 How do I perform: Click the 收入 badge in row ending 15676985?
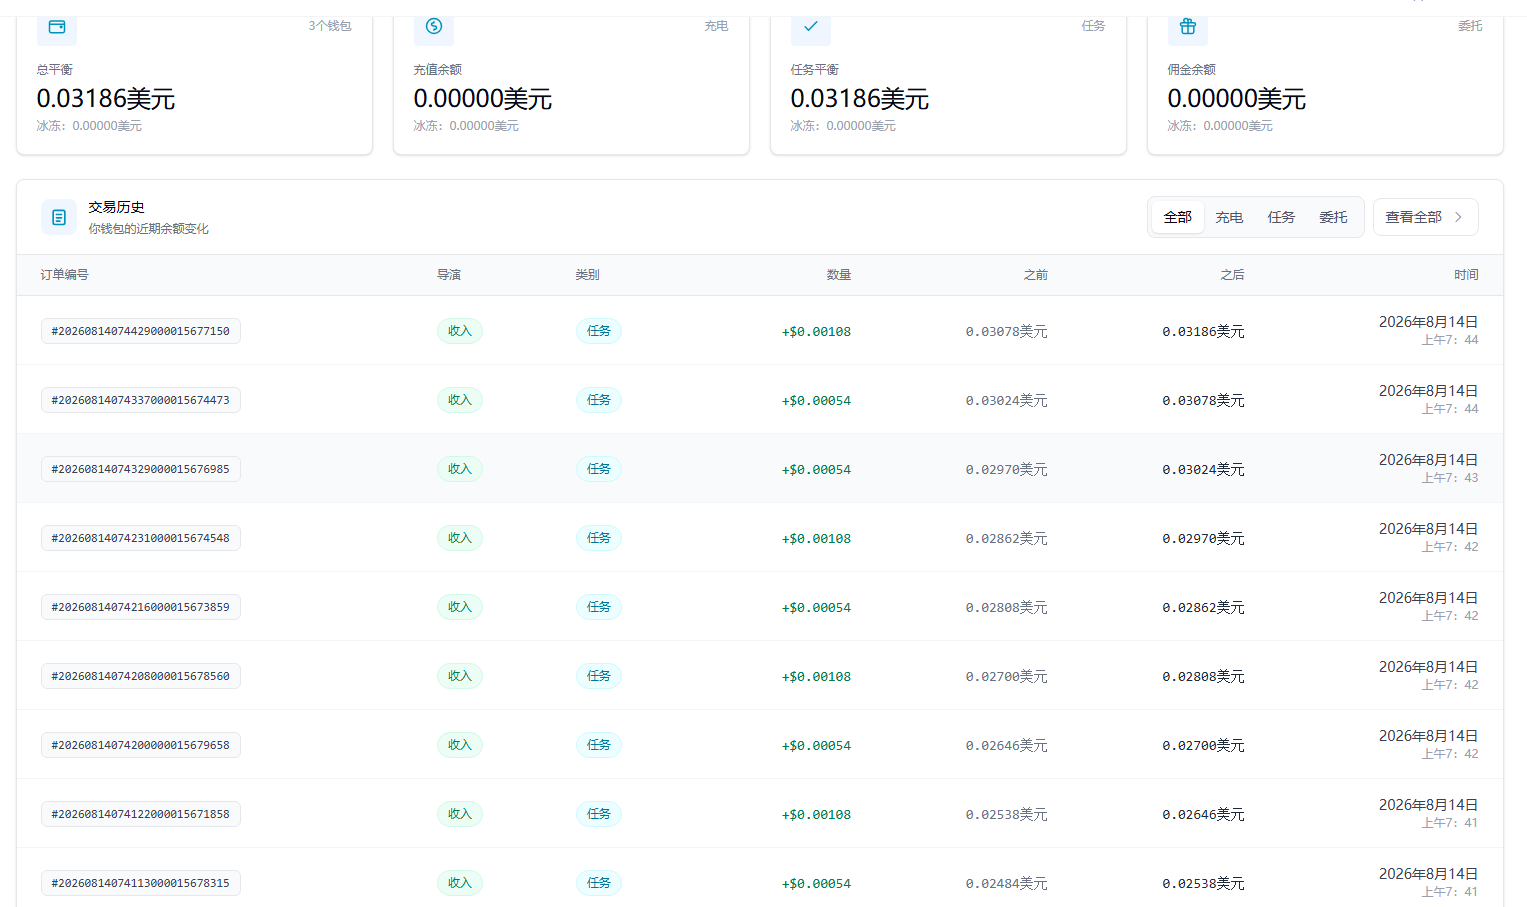pos(460,469)
